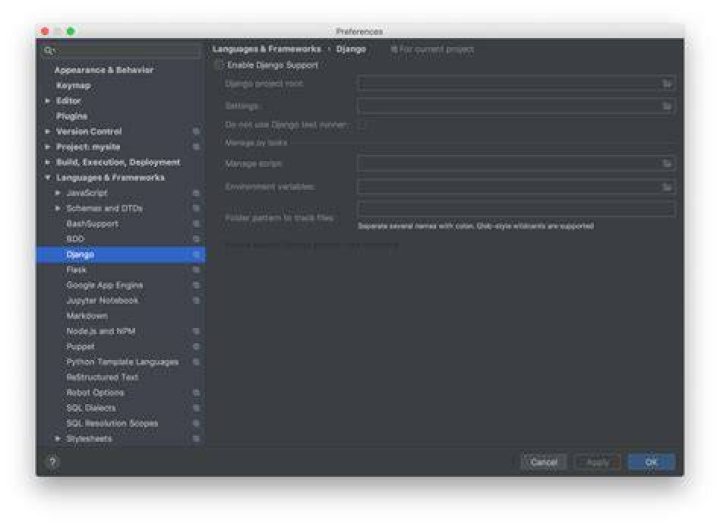Expand Build, Execution, Deployment section
Image resolution: width=720 pixels, height=524 pixels.
[48, 162]
